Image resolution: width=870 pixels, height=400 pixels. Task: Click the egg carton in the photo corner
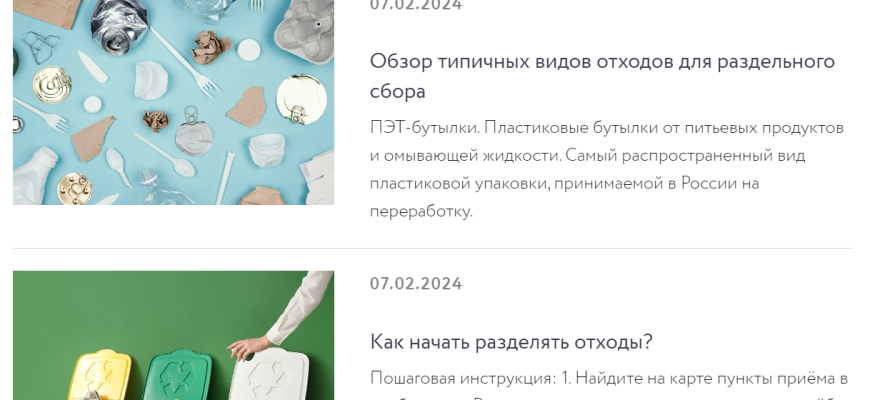pos(305,31)
